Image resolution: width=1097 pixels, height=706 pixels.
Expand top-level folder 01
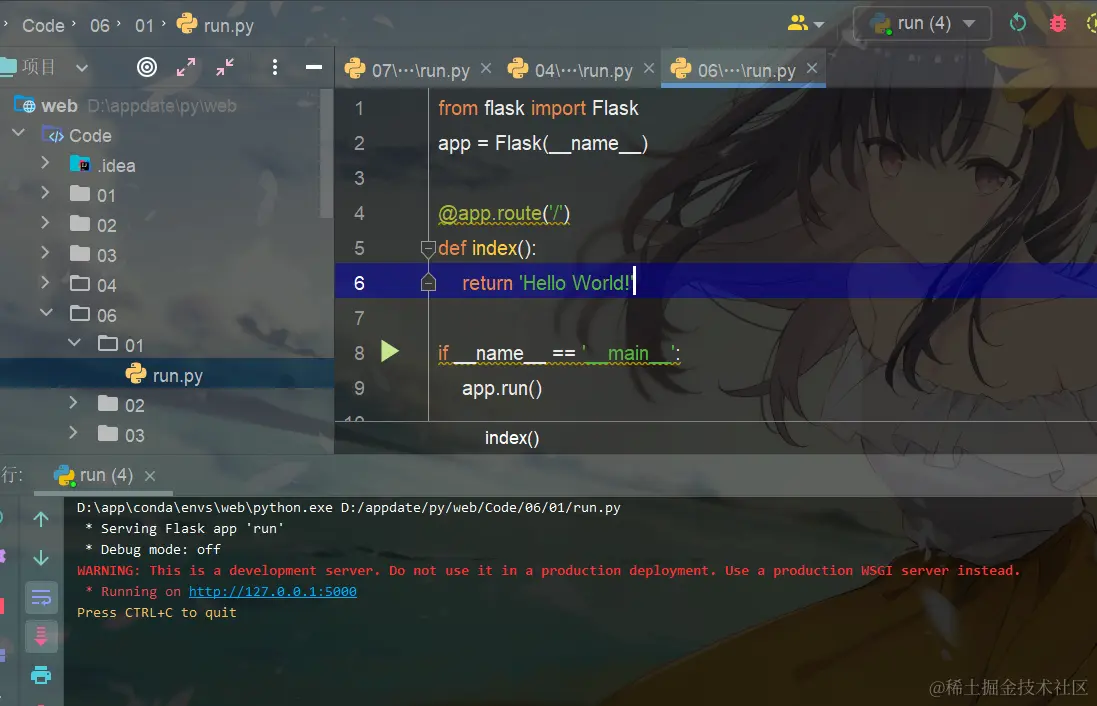(x=45, y=192)
